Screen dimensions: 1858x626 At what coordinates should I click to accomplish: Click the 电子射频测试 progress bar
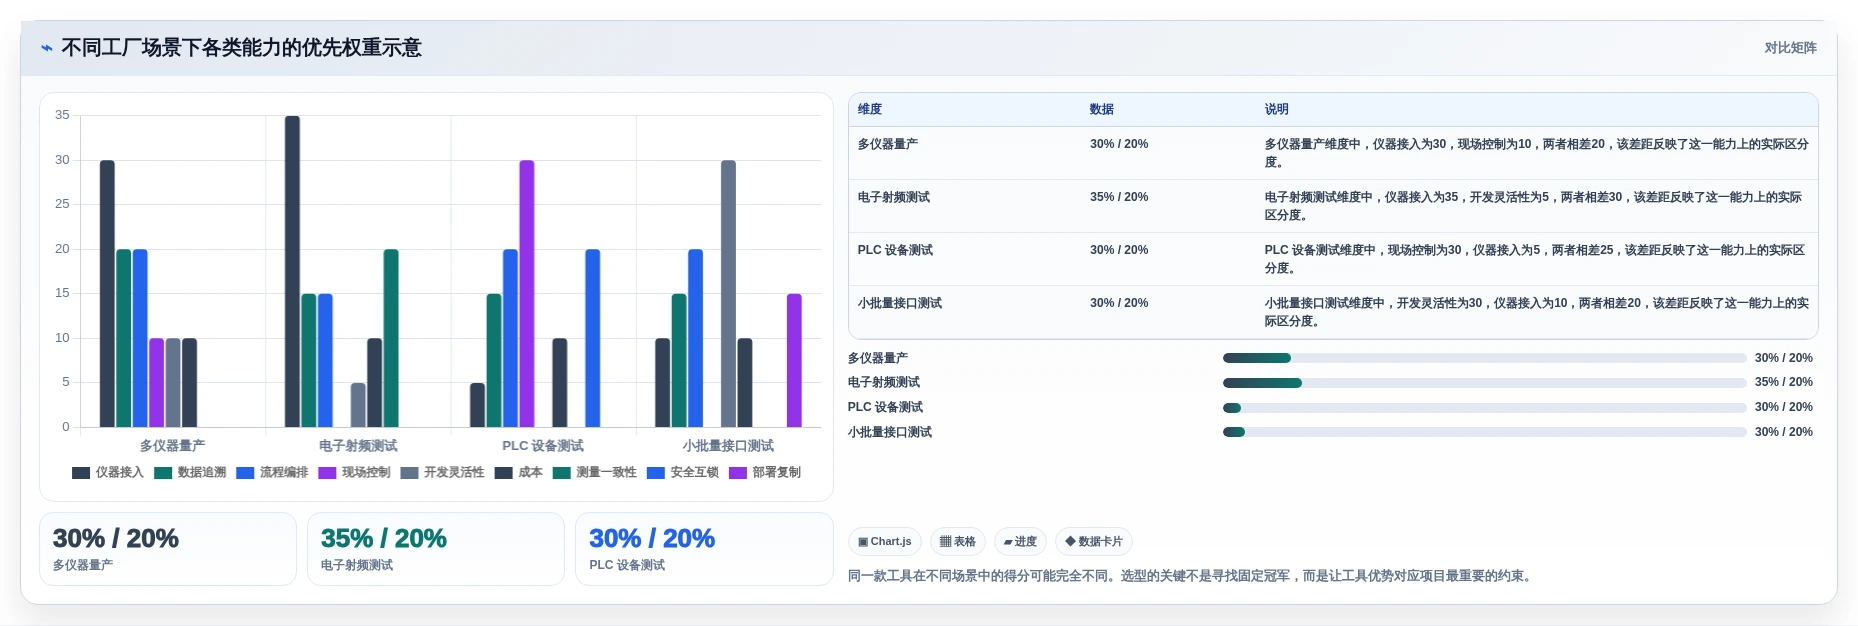pyautogui.click(x=1484, y=383)
